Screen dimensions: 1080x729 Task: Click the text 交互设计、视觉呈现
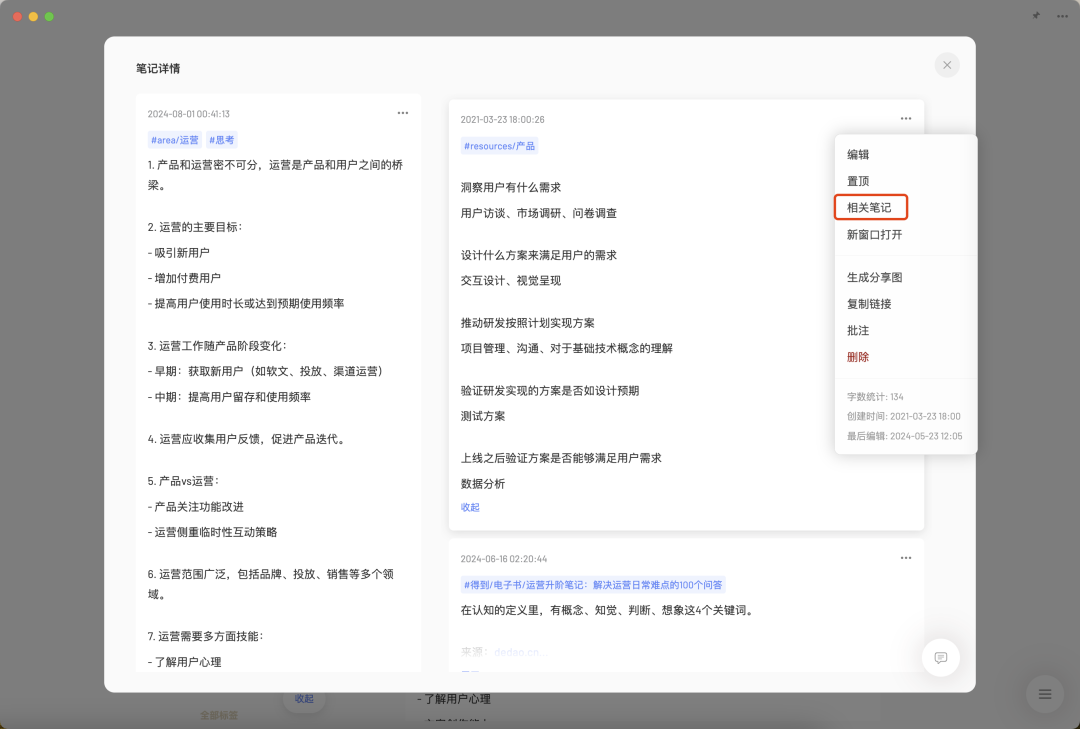pos(510,280)
